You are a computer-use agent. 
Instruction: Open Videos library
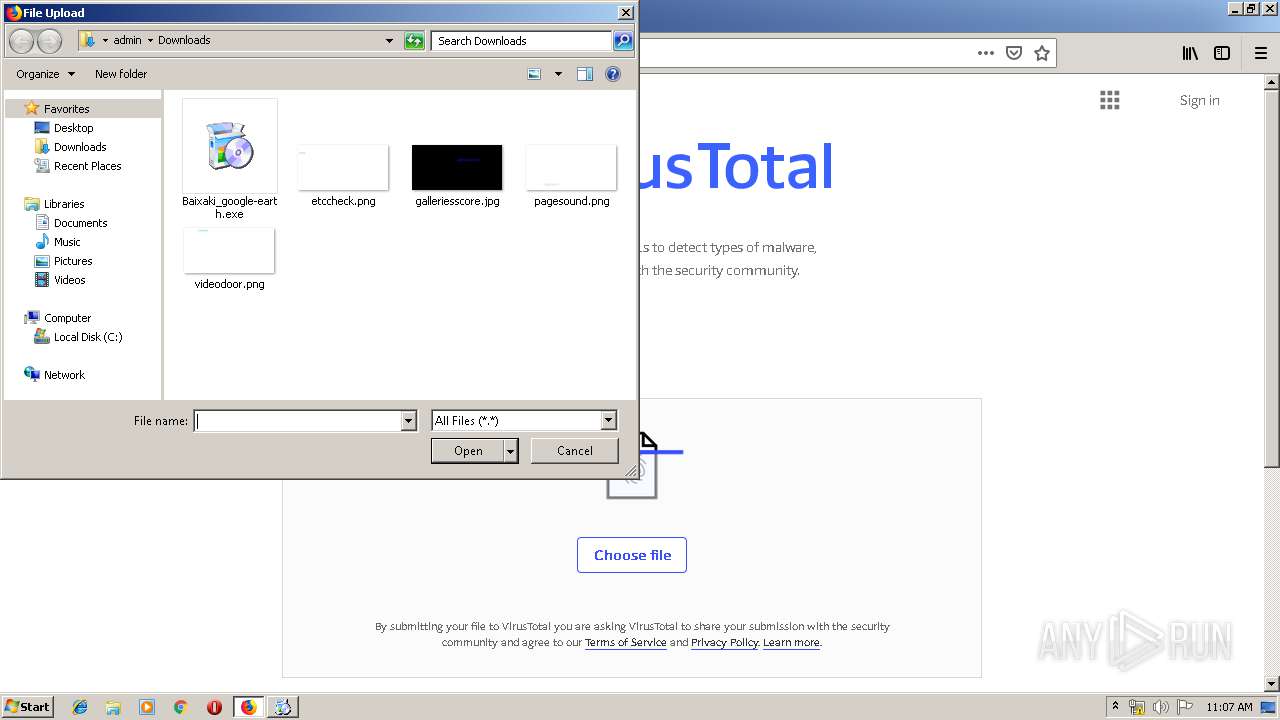[x=69, y=280]
